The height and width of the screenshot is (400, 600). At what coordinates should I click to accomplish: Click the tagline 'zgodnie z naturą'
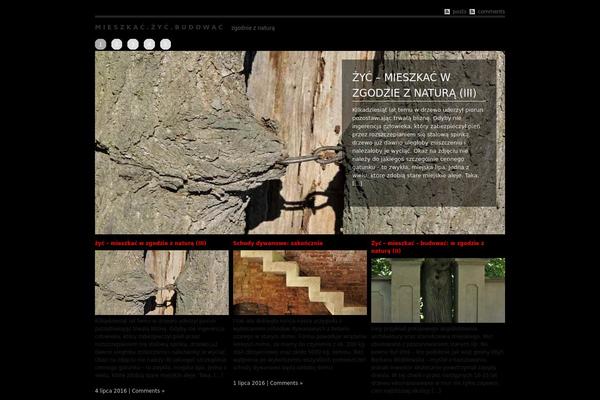click(253, 28)
